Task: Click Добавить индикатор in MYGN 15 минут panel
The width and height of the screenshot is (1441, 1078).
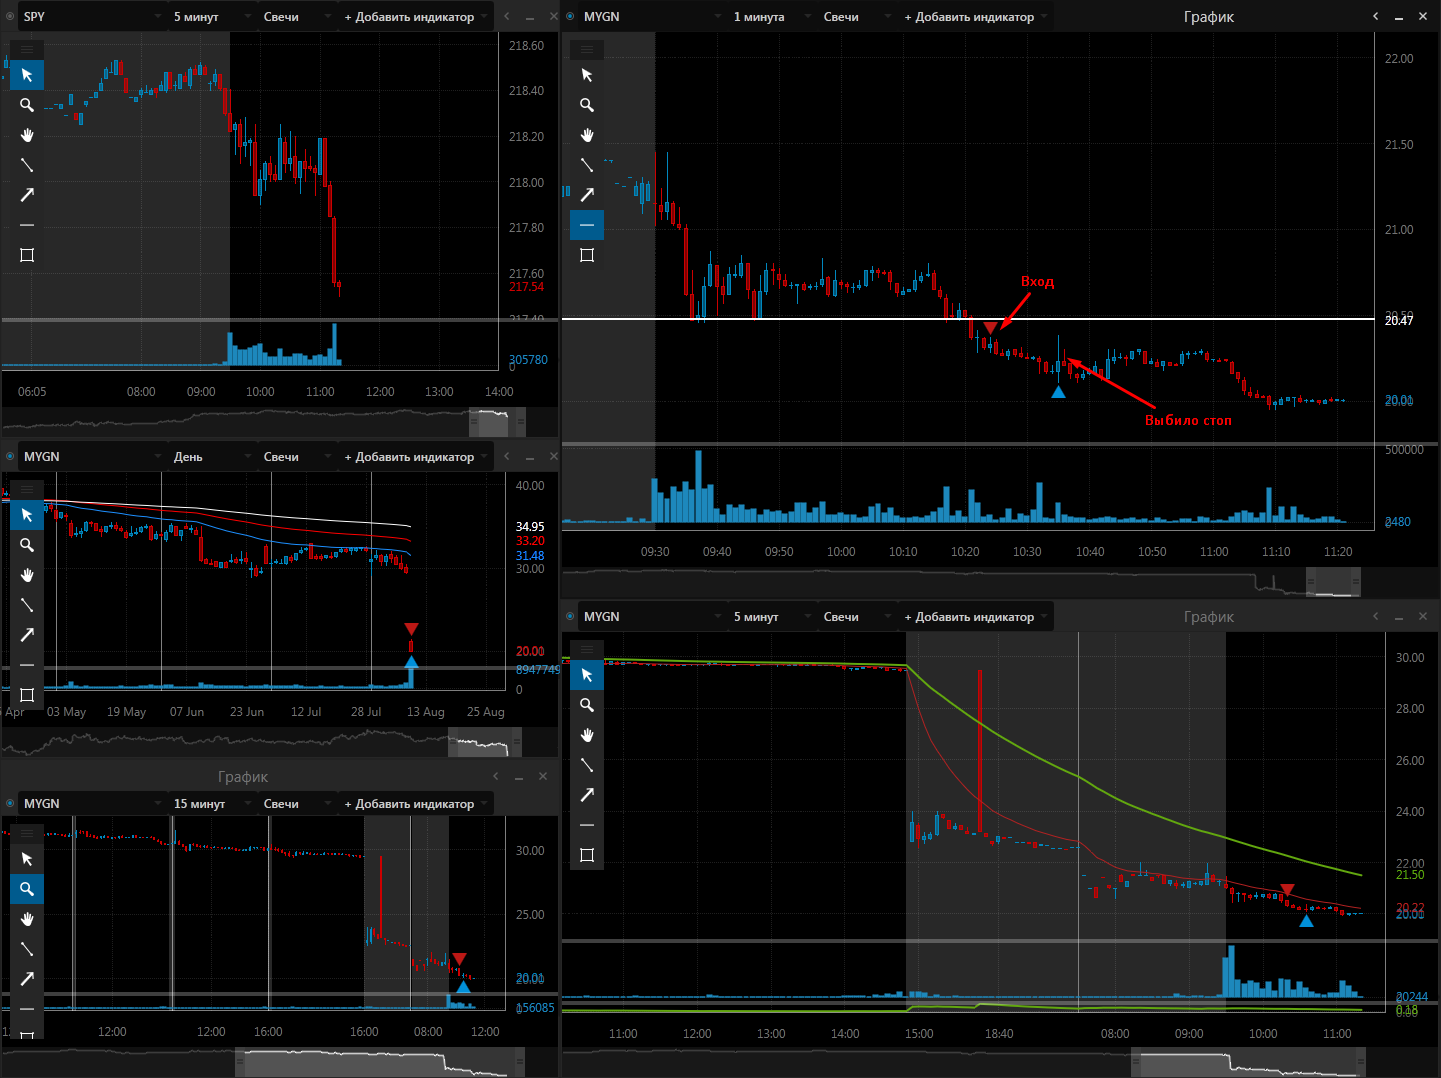Action: click(416, 803)
